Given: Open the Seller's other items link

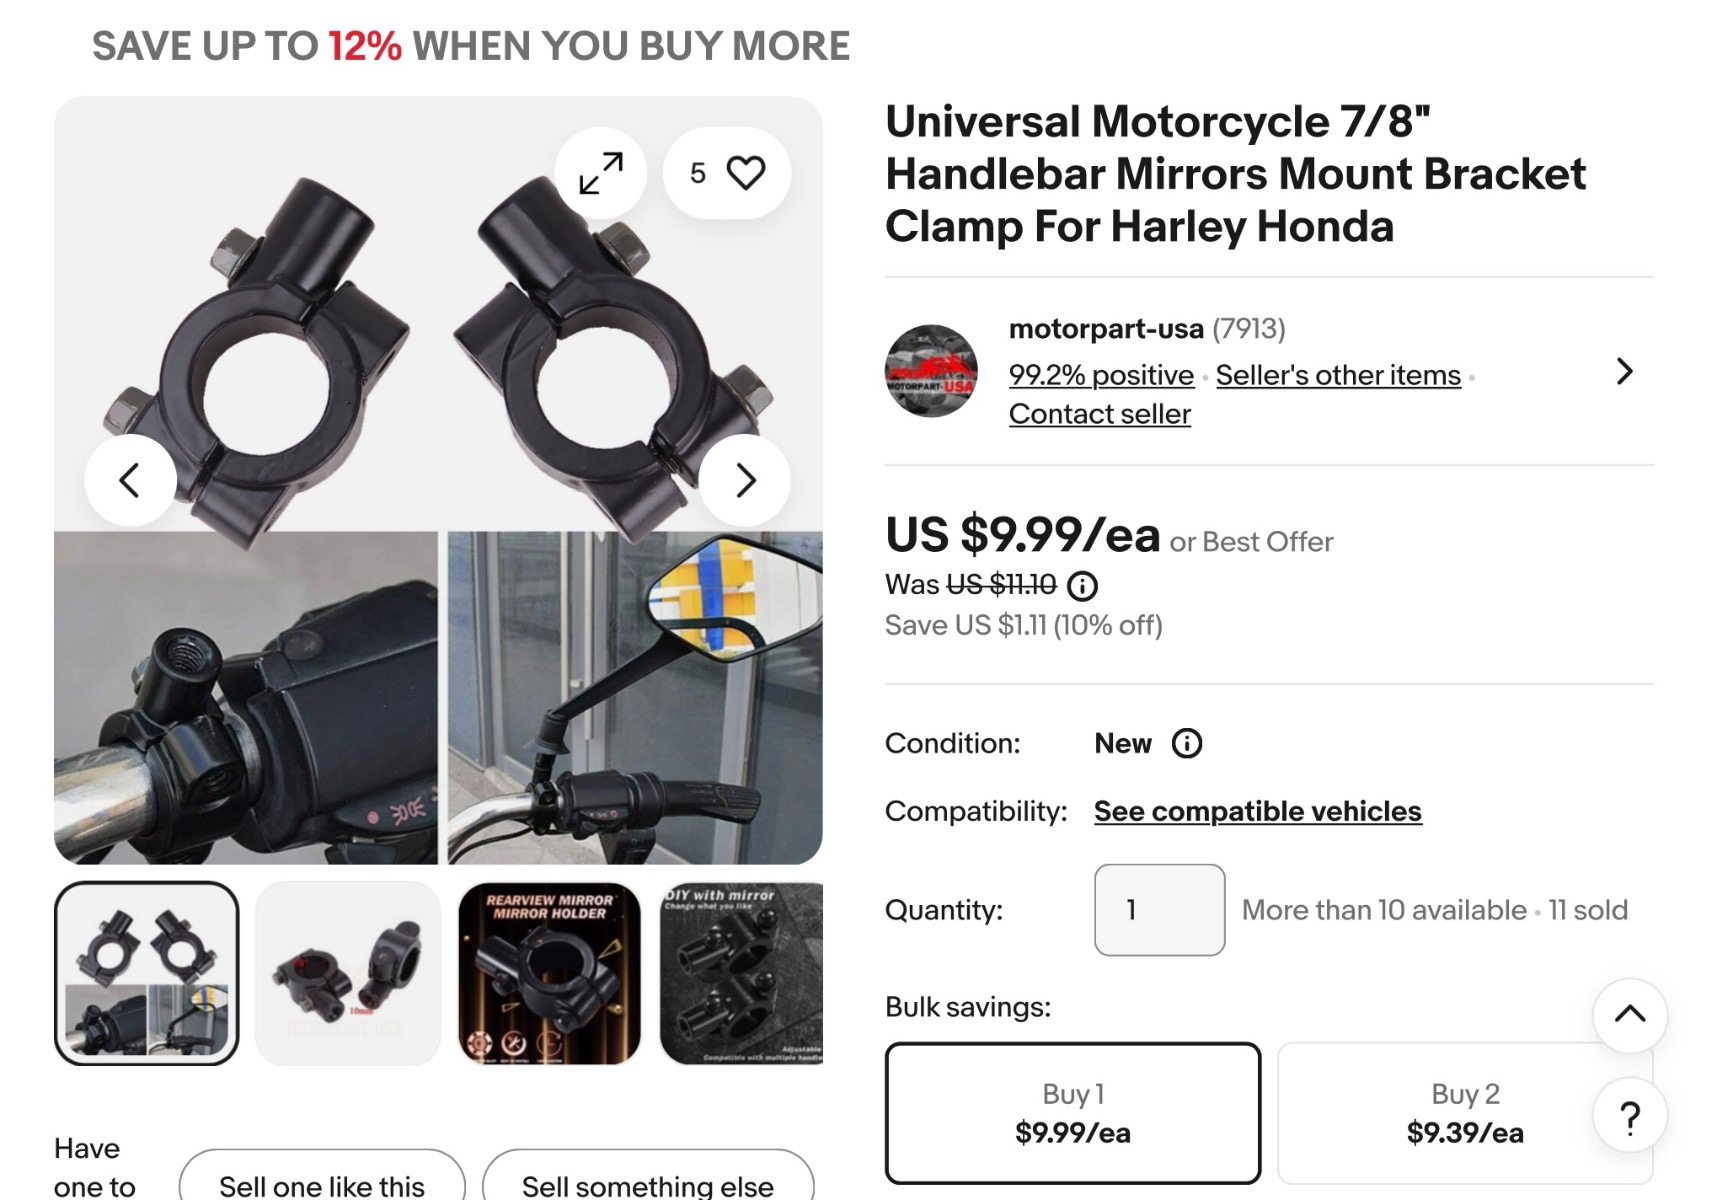Looking at the screenshot, I should click(1338, 375).
